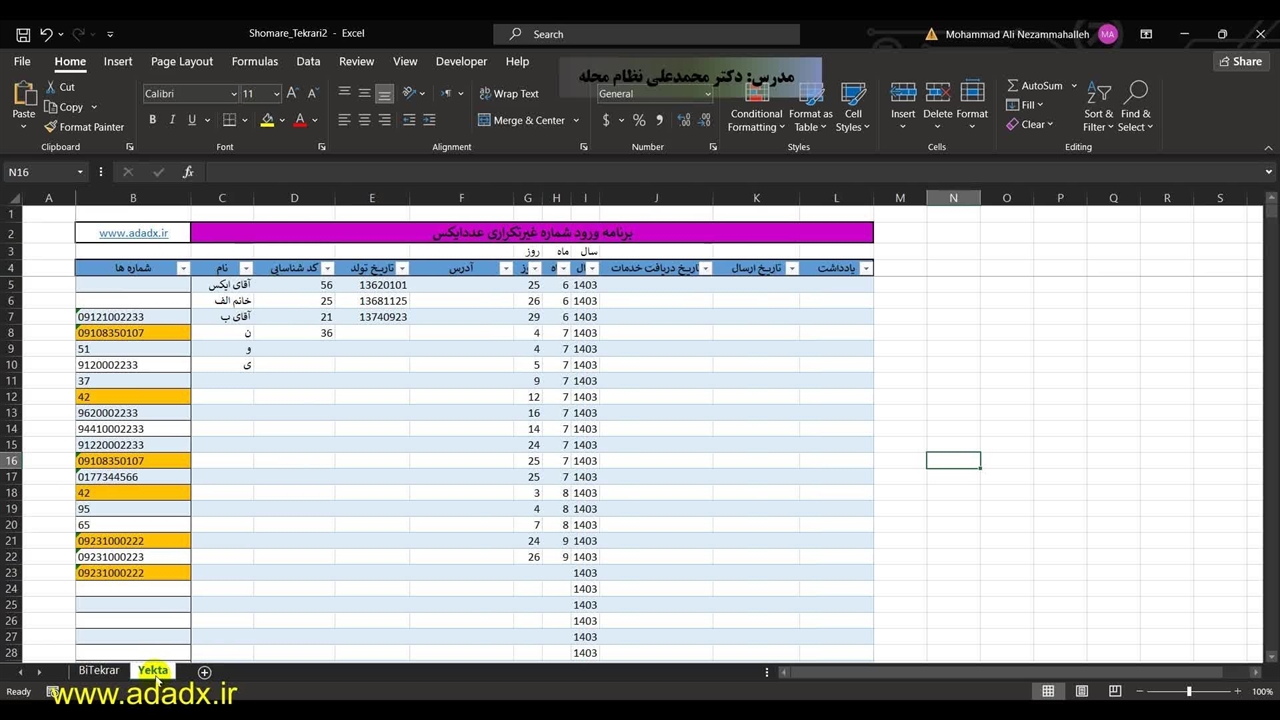Click the Share button
1280x720 pixels.
1239,61
